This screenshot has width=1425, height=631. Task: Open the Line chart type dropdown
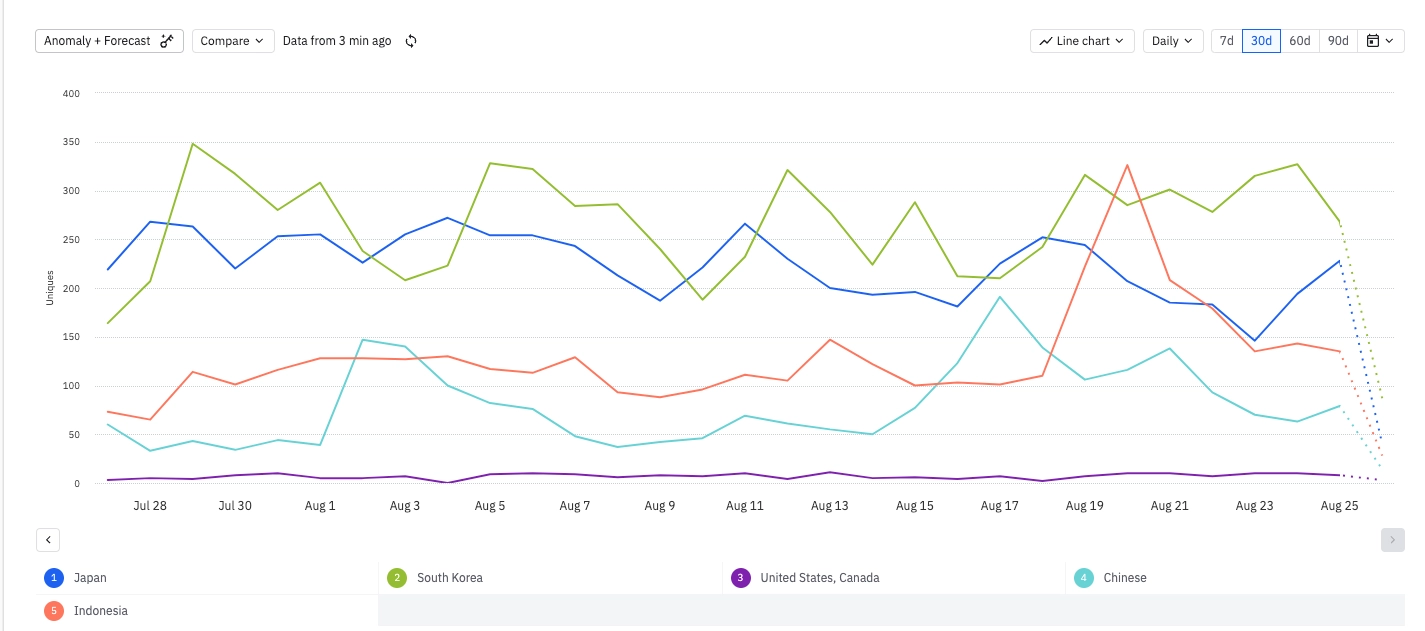click(1082, 41)
